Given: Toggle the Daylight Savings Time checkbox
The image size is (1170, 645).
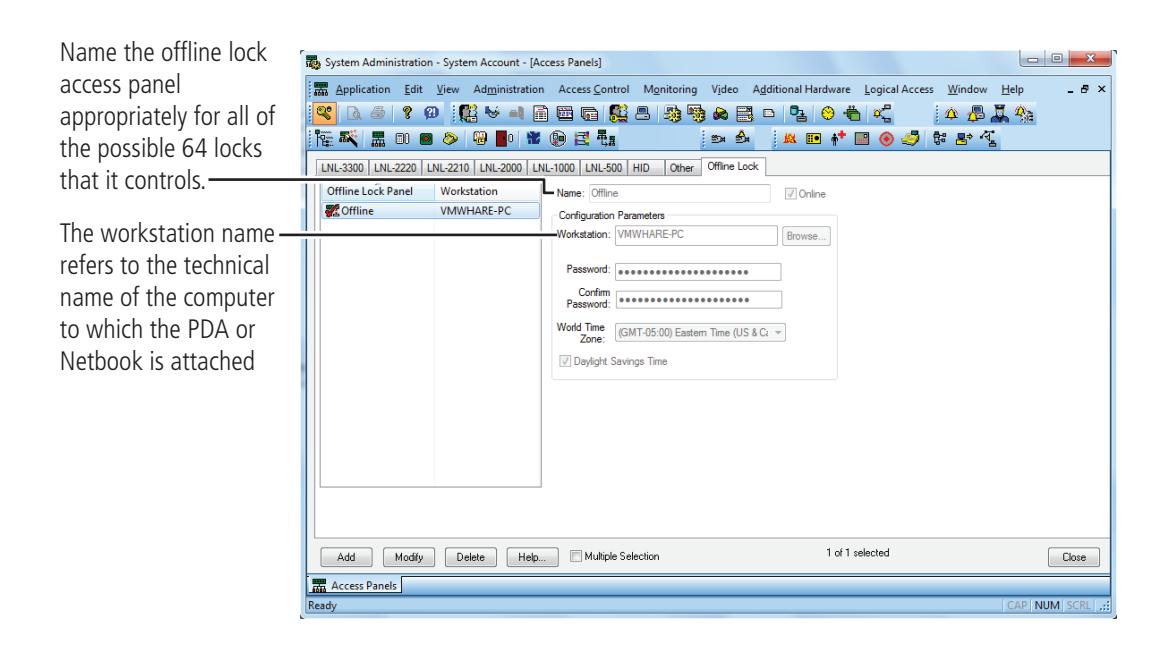Looking at the screenshot, I should click(x=565, y=361).
